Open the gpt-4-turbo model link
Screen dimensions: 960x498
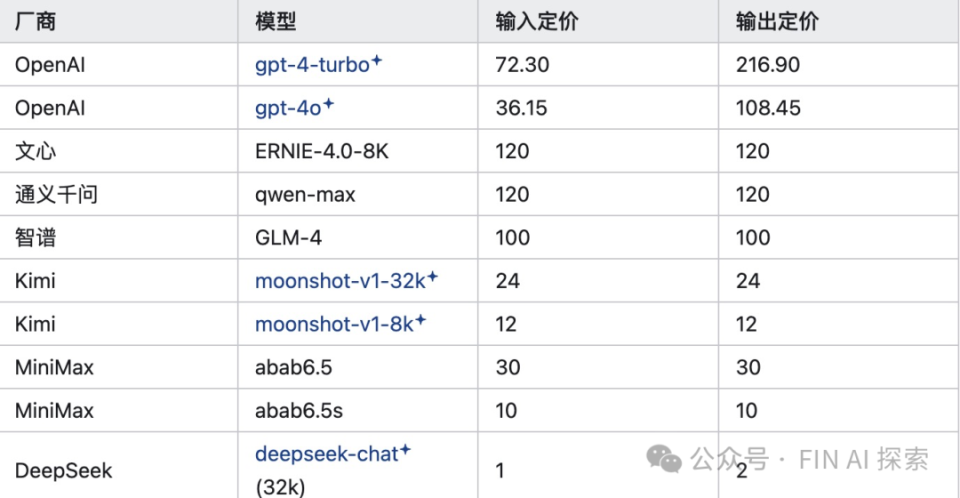click(x=312, y=65)
